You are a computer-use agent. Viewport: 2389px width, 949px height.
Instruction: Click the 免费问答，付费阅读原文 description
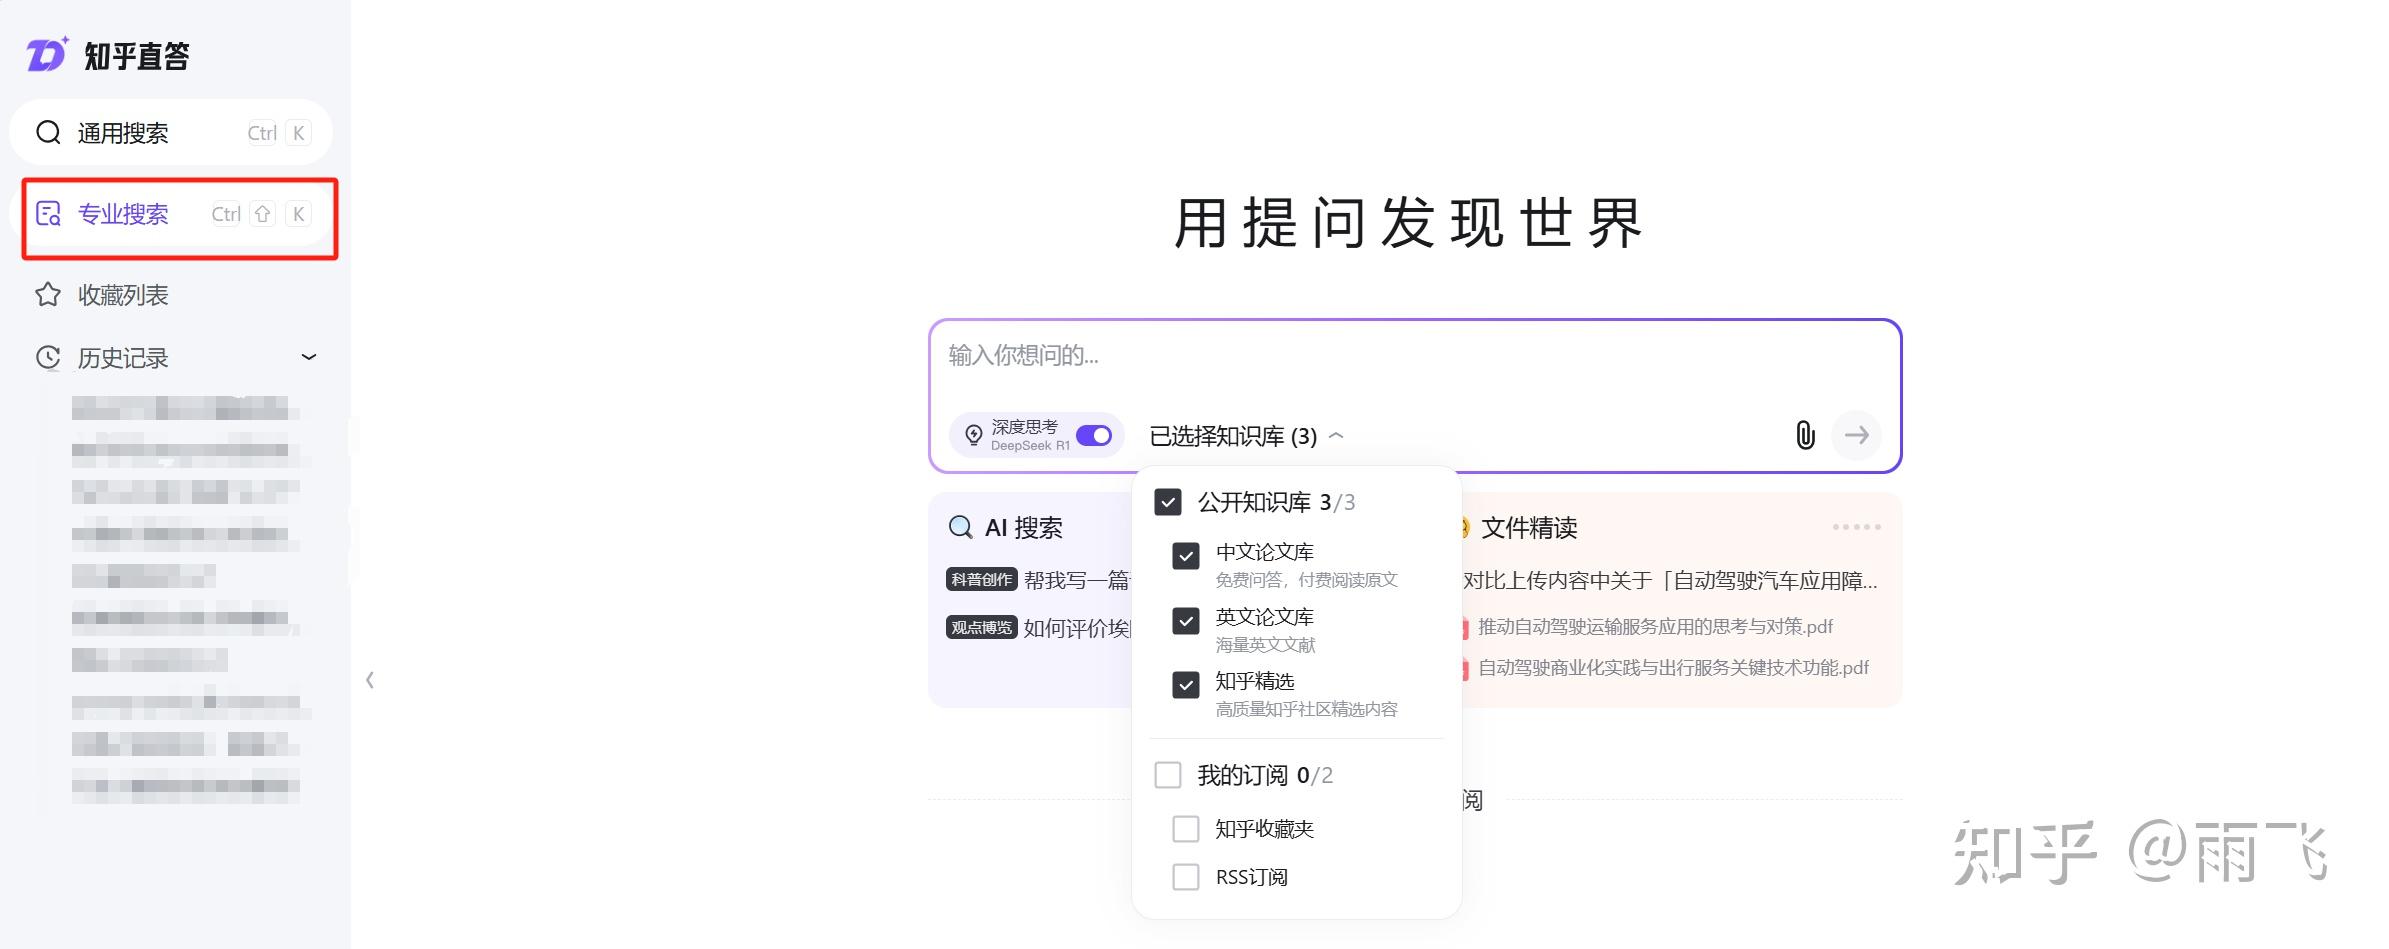[x=1306, y=580]
